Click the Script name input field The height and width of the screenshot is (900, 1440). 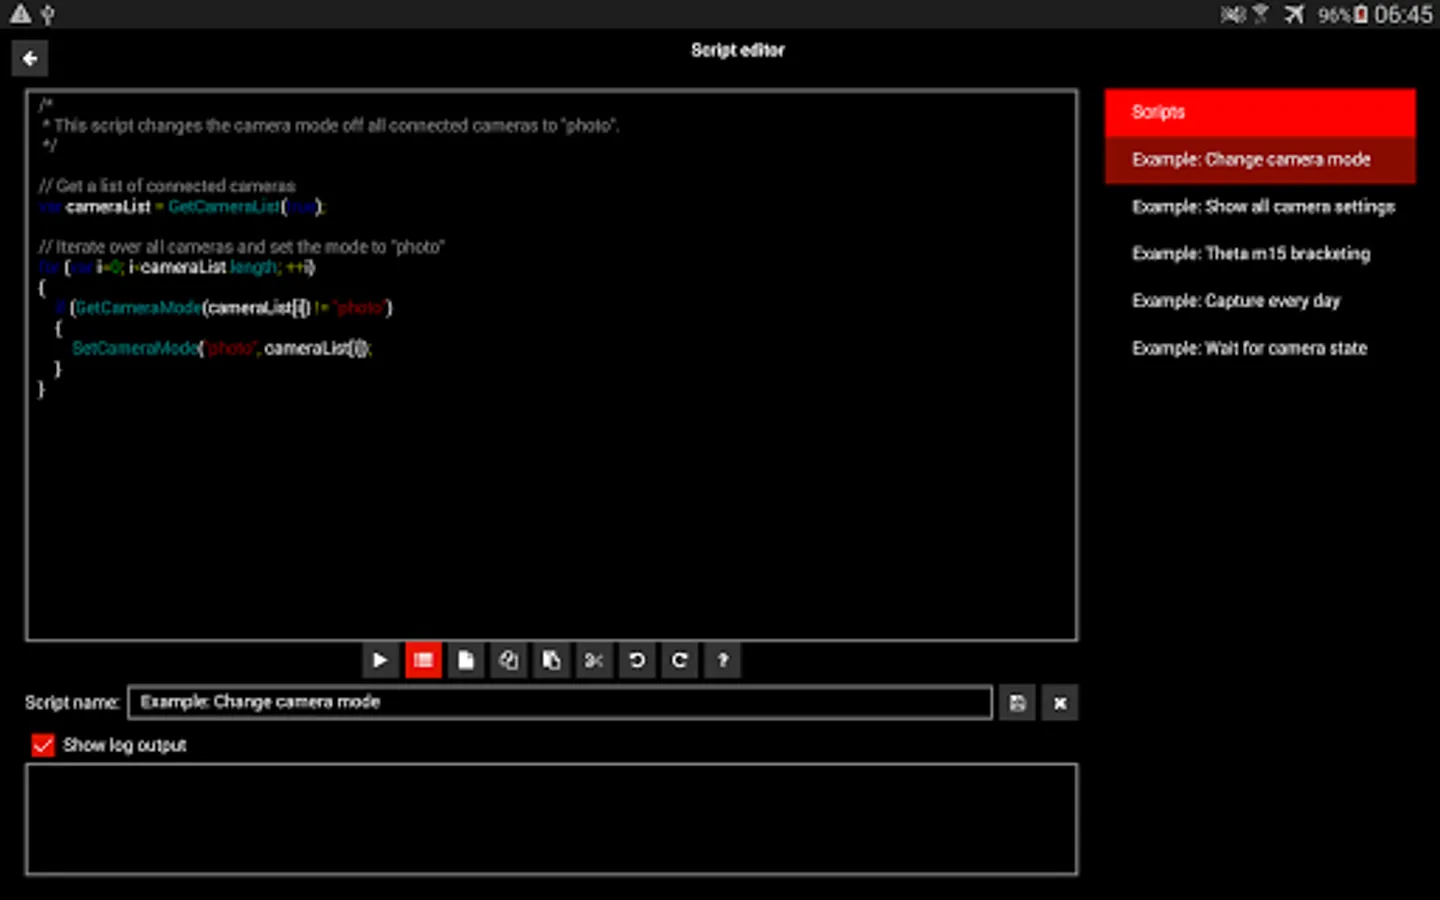pos(560,702)
